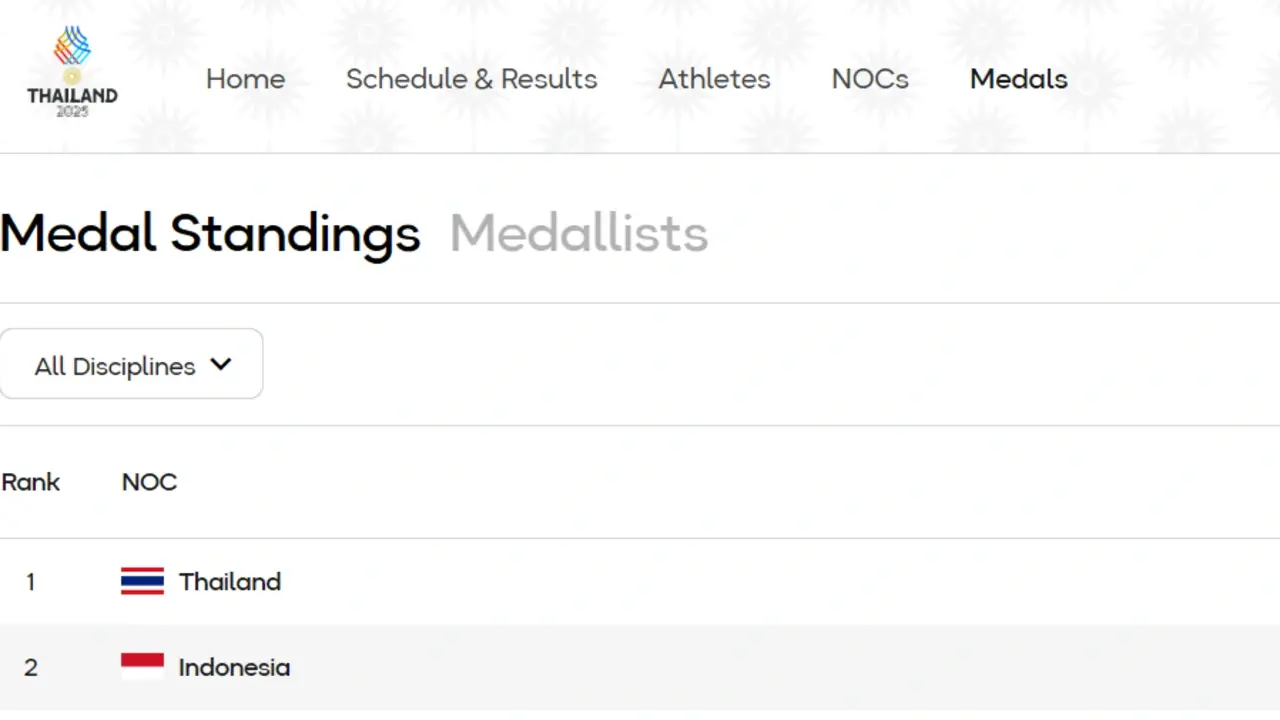Go to the NOCs page
The width and height of the screenshot is (1280, 720).
tap(869, 79)
